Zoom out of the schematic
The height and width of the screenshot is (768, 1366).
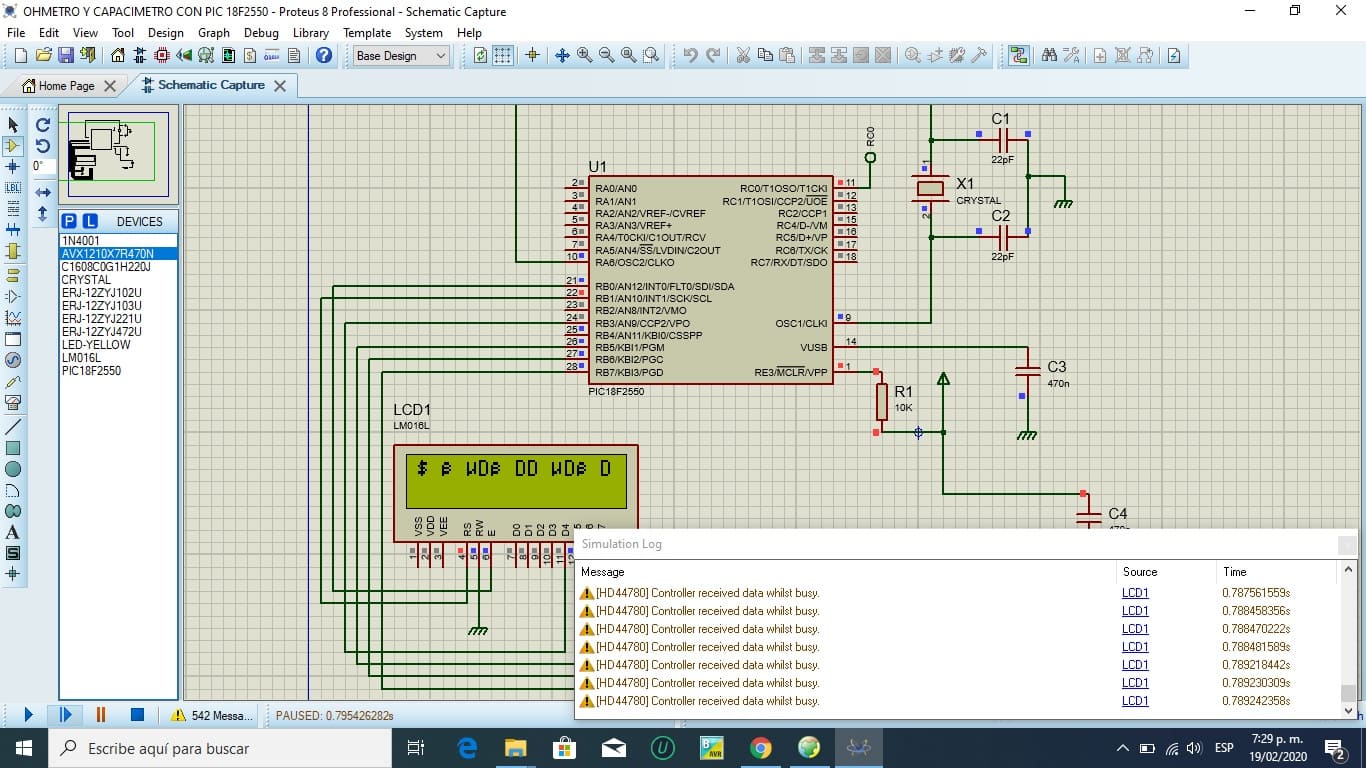pyautogui.click(x=607, y=56)
